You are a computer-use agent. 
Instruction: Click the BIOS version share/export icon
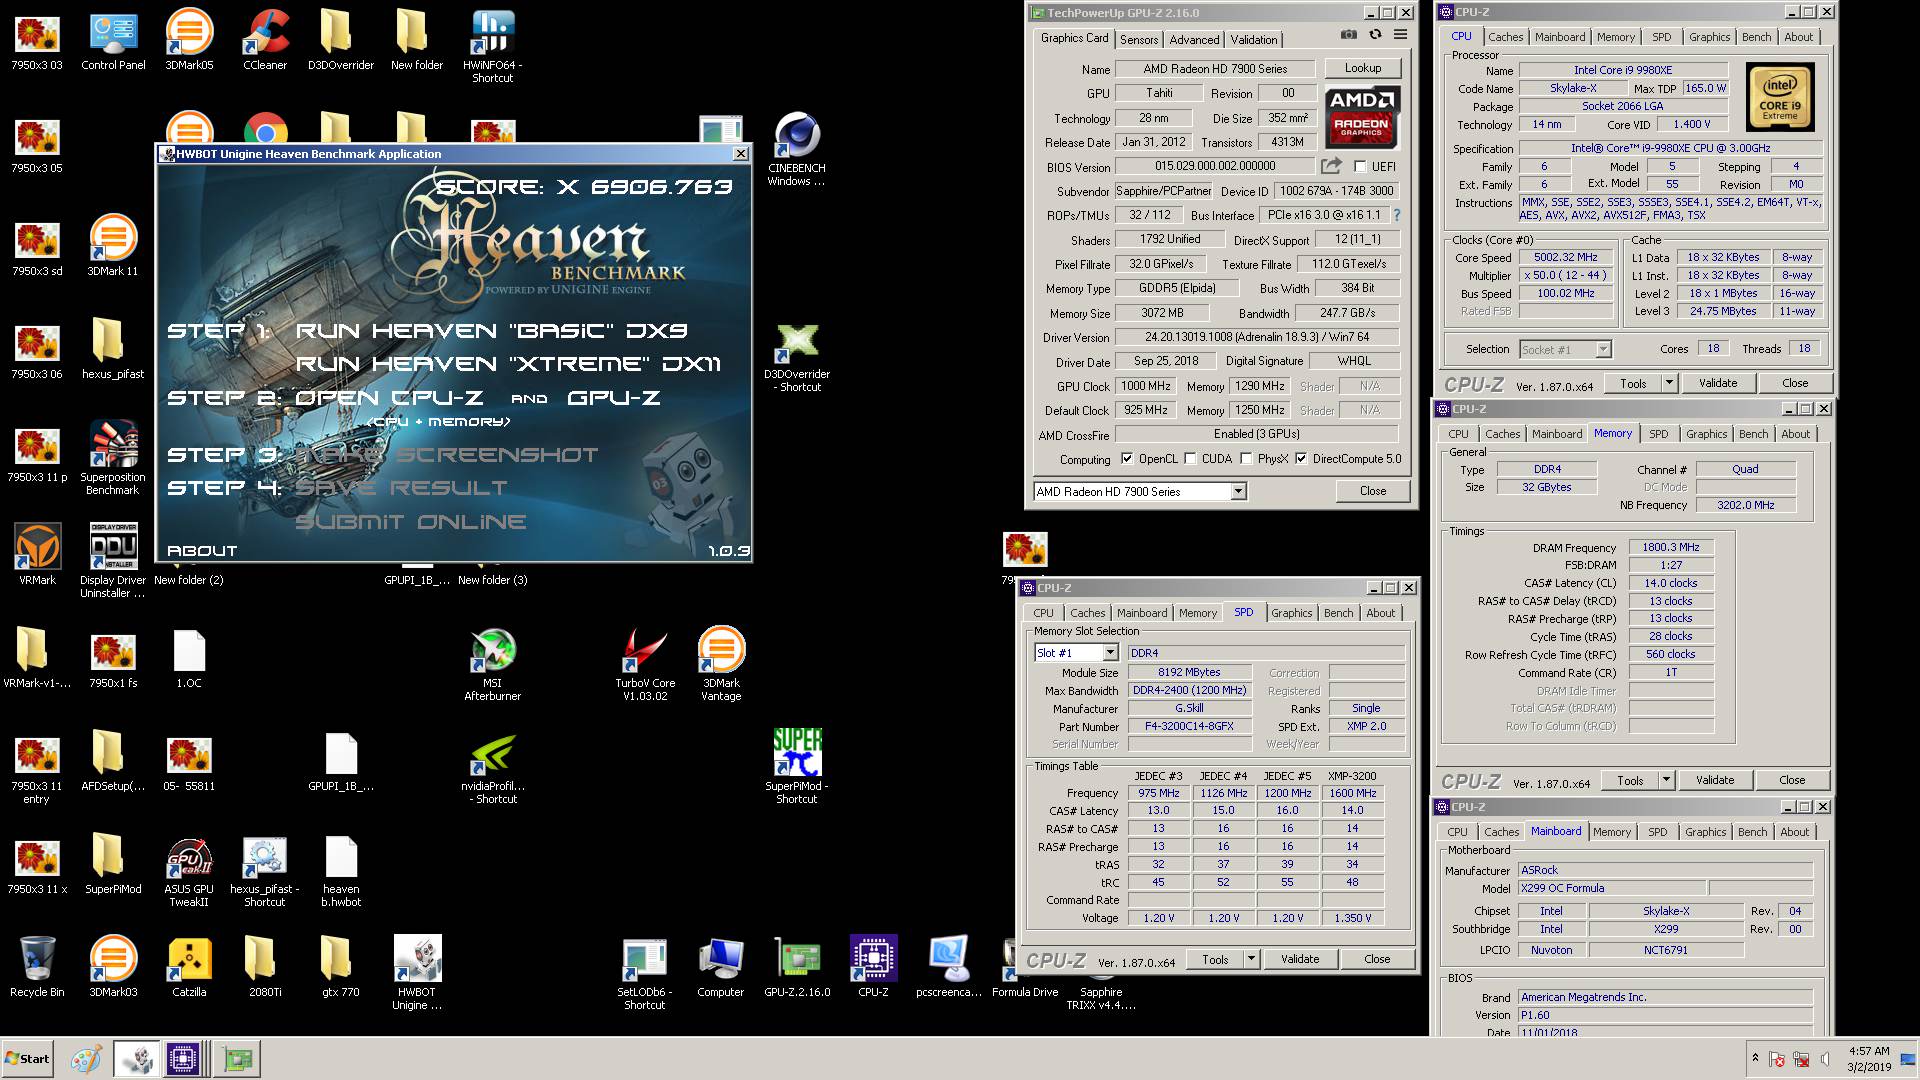[x=1331, y=166]
